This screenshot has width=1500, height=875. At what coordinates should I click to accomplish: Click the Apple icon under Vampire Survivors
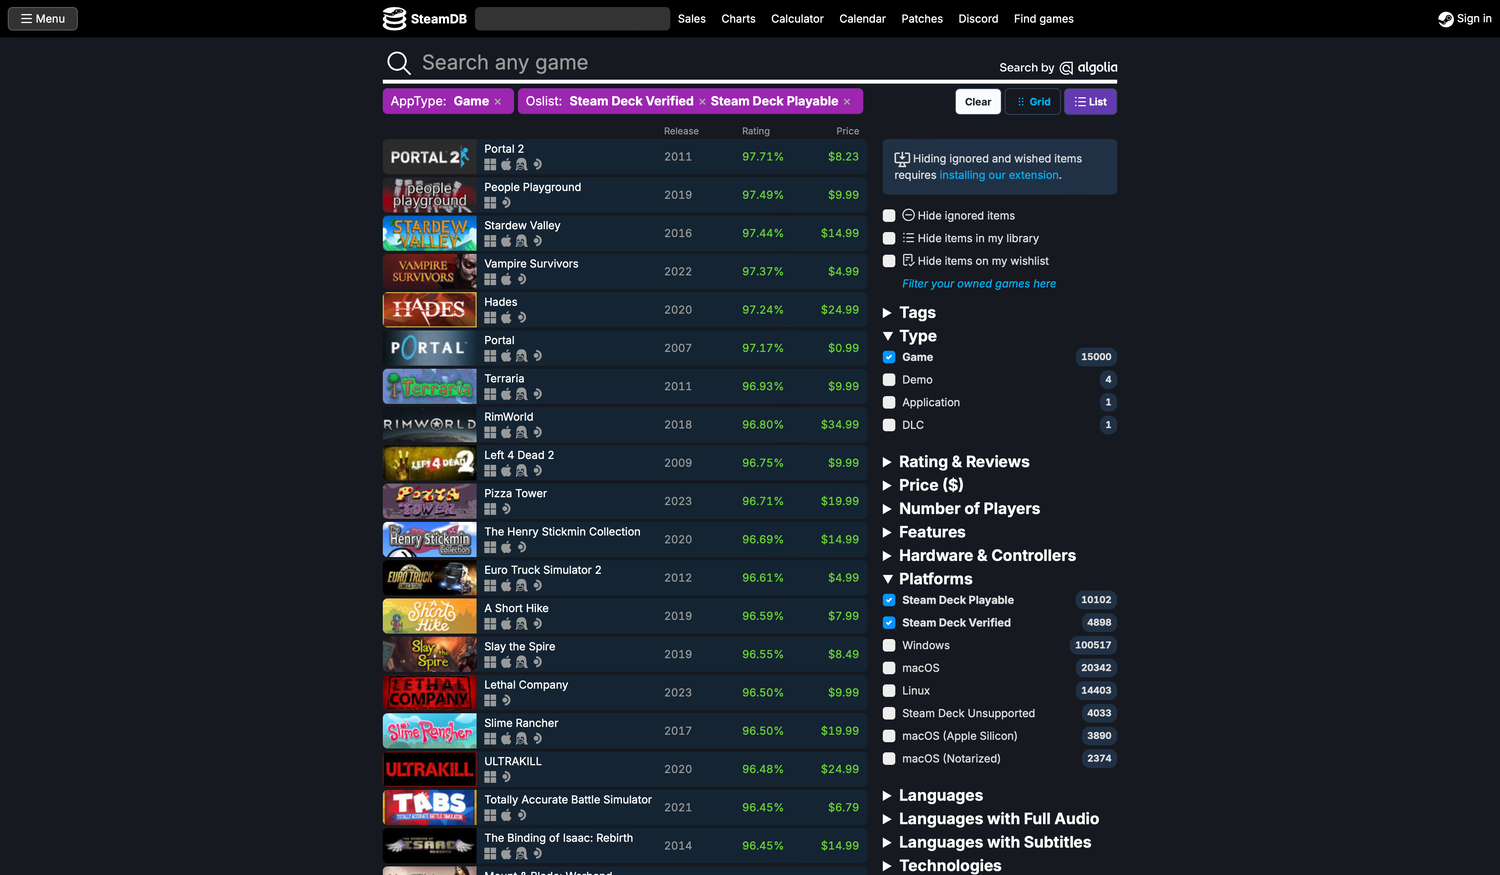(506, 280)
